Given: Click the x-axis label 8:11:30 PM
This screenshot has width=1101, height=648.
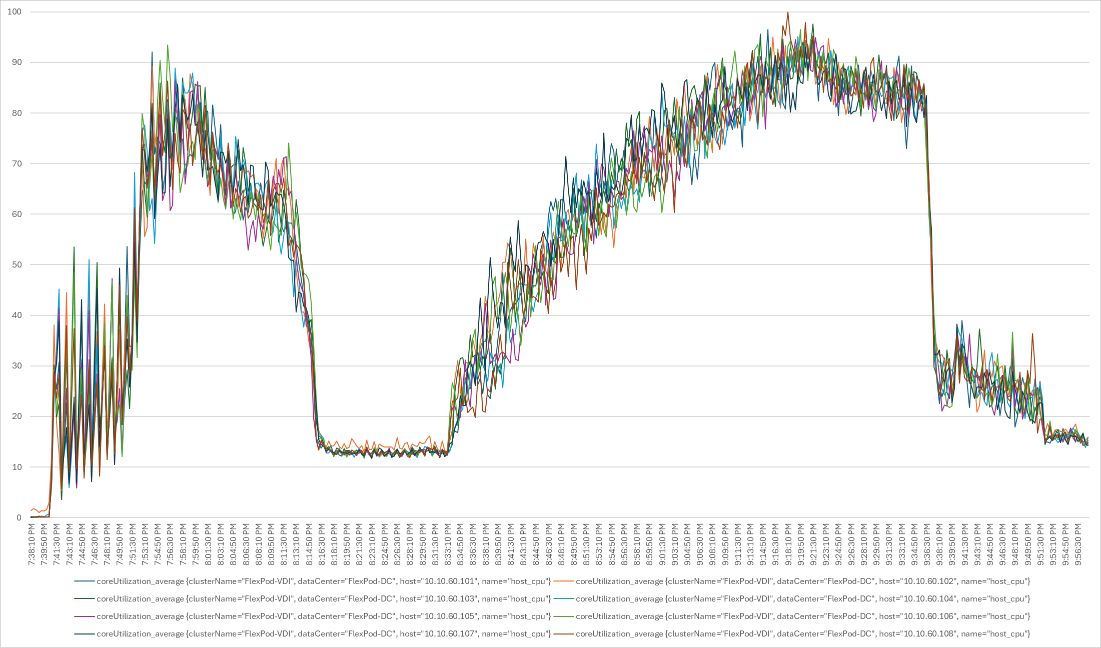Looking at the screenshot, I should point(284,542).
